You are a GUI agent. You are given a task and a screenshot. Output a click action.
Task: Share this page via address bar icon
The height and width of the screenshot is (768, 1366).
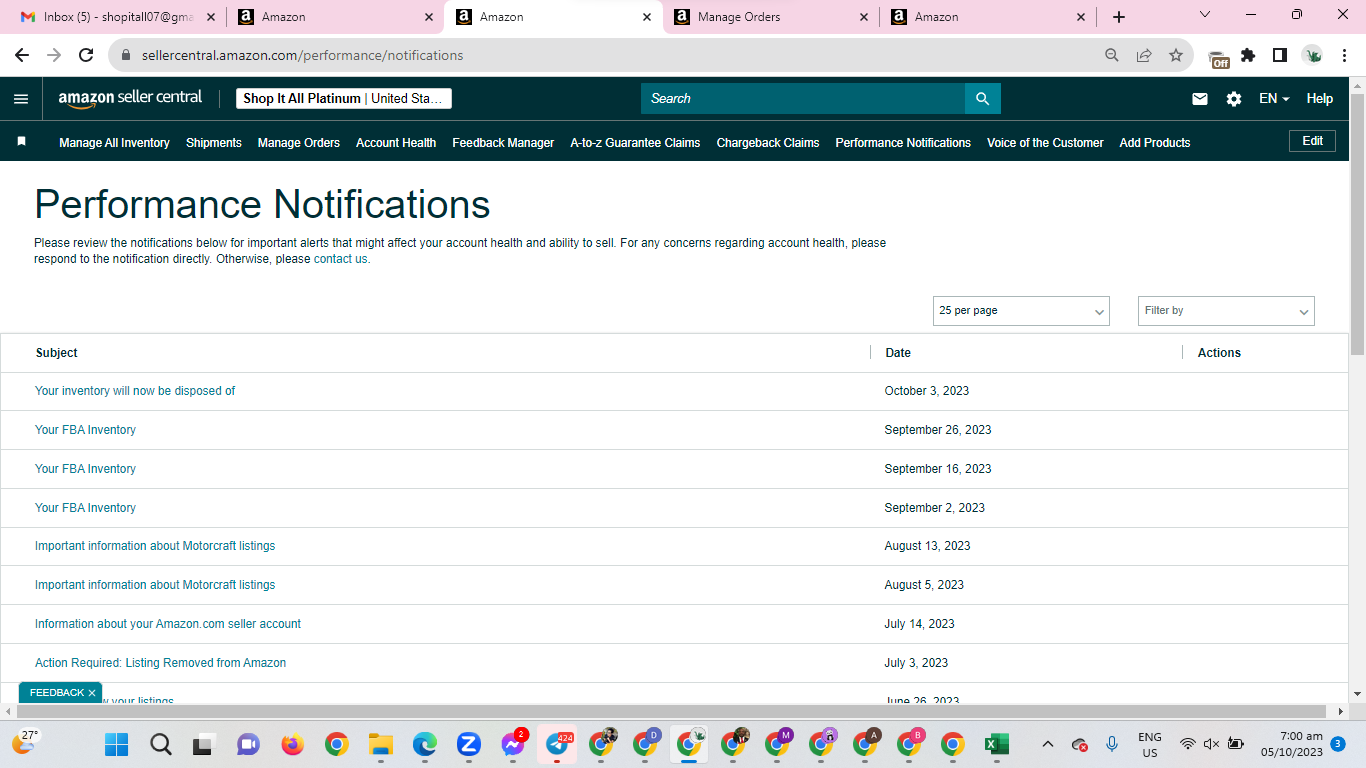click(1144, 56)
